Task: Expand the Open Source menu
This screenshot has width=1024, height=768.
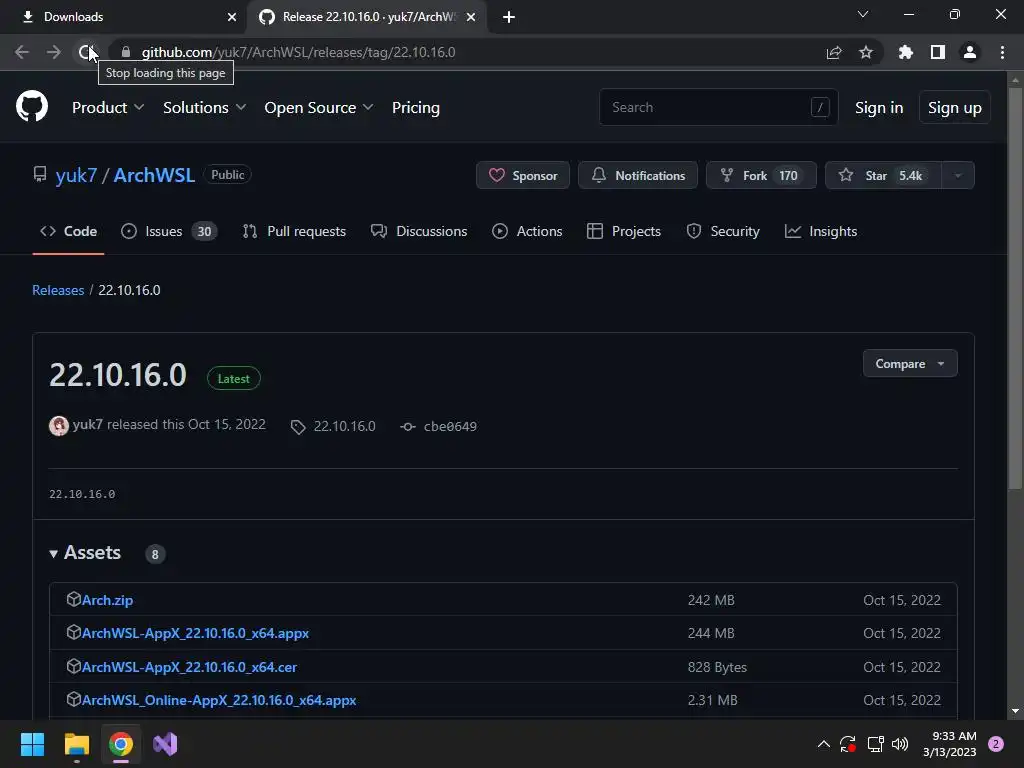Action: point(319,108)
